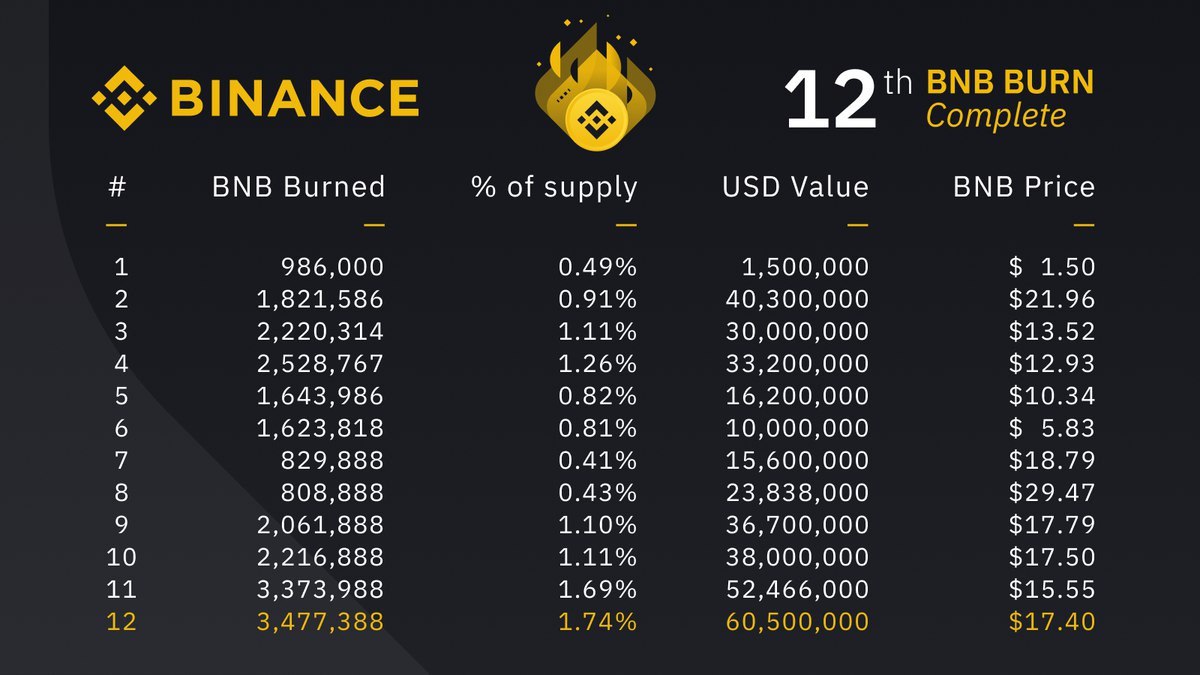Click the highlighted price $17.40

1052,621
